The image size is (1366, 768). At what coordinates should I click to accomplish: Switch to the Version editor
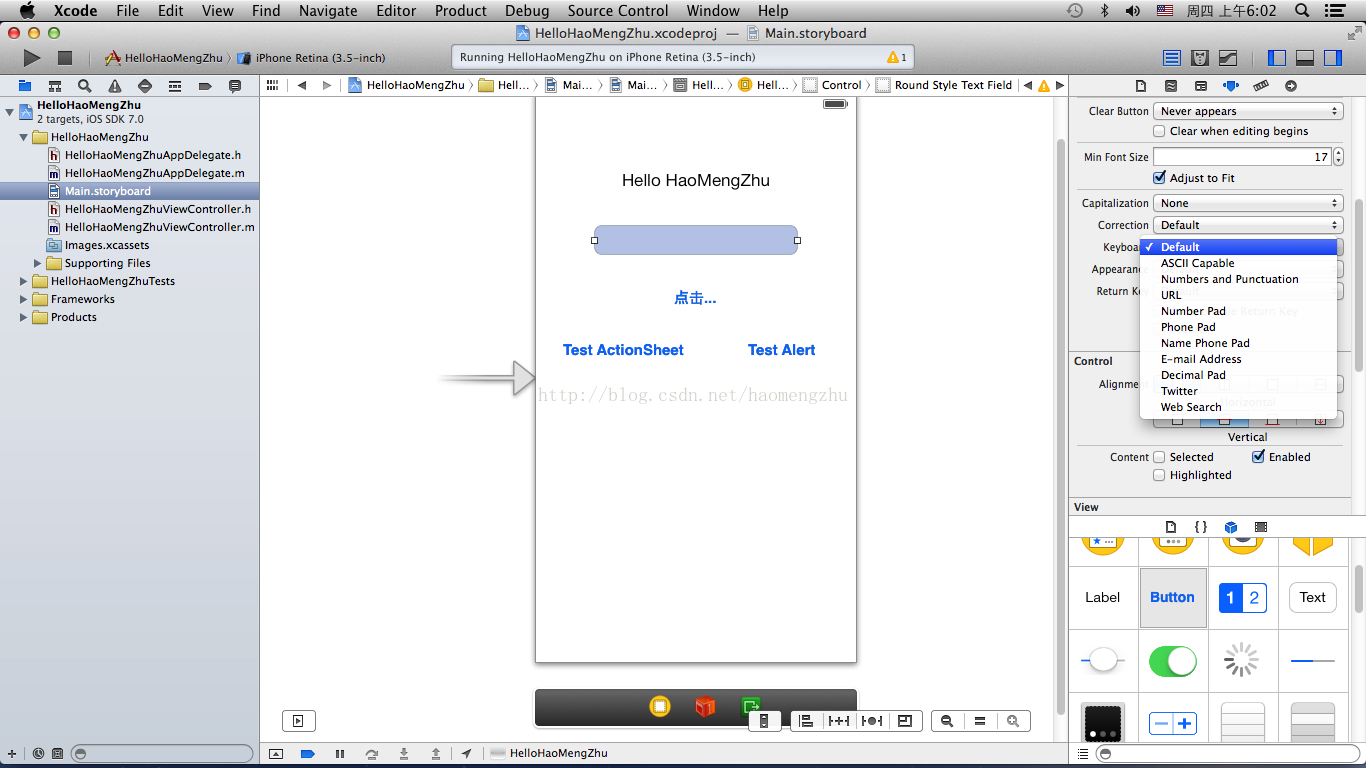(1228, 58)
